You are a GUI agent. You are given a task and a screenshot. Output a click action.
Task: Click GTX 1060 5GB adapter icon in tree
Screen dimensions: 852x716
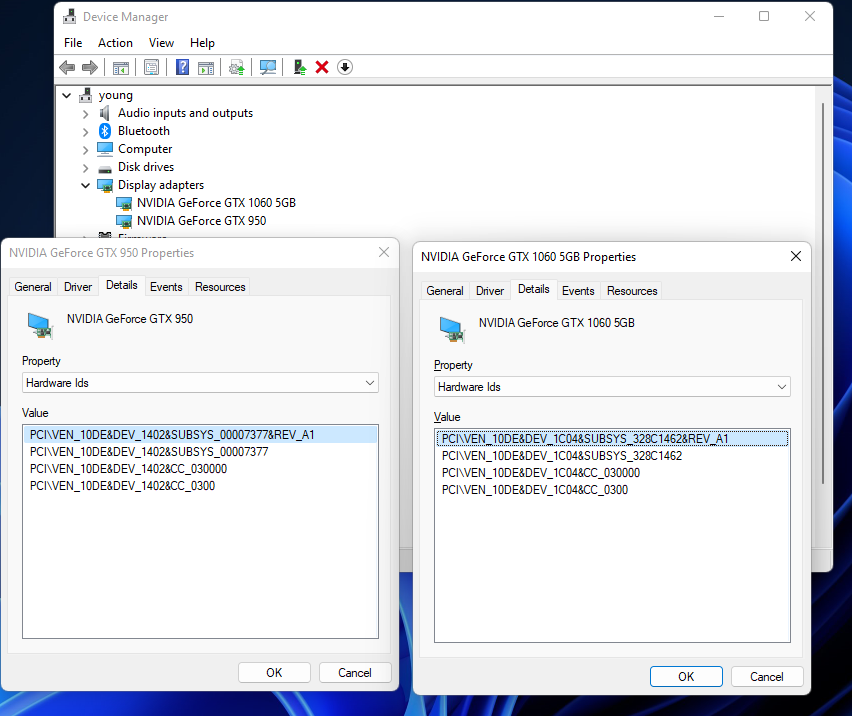(x=124, y=204)
